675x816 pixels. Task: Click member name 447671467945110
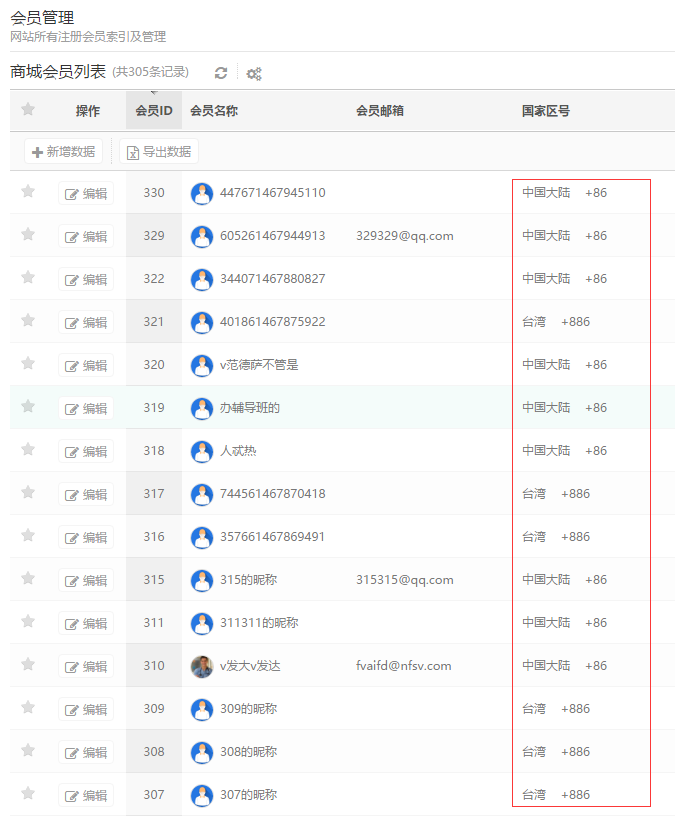(x=272, y=193)
